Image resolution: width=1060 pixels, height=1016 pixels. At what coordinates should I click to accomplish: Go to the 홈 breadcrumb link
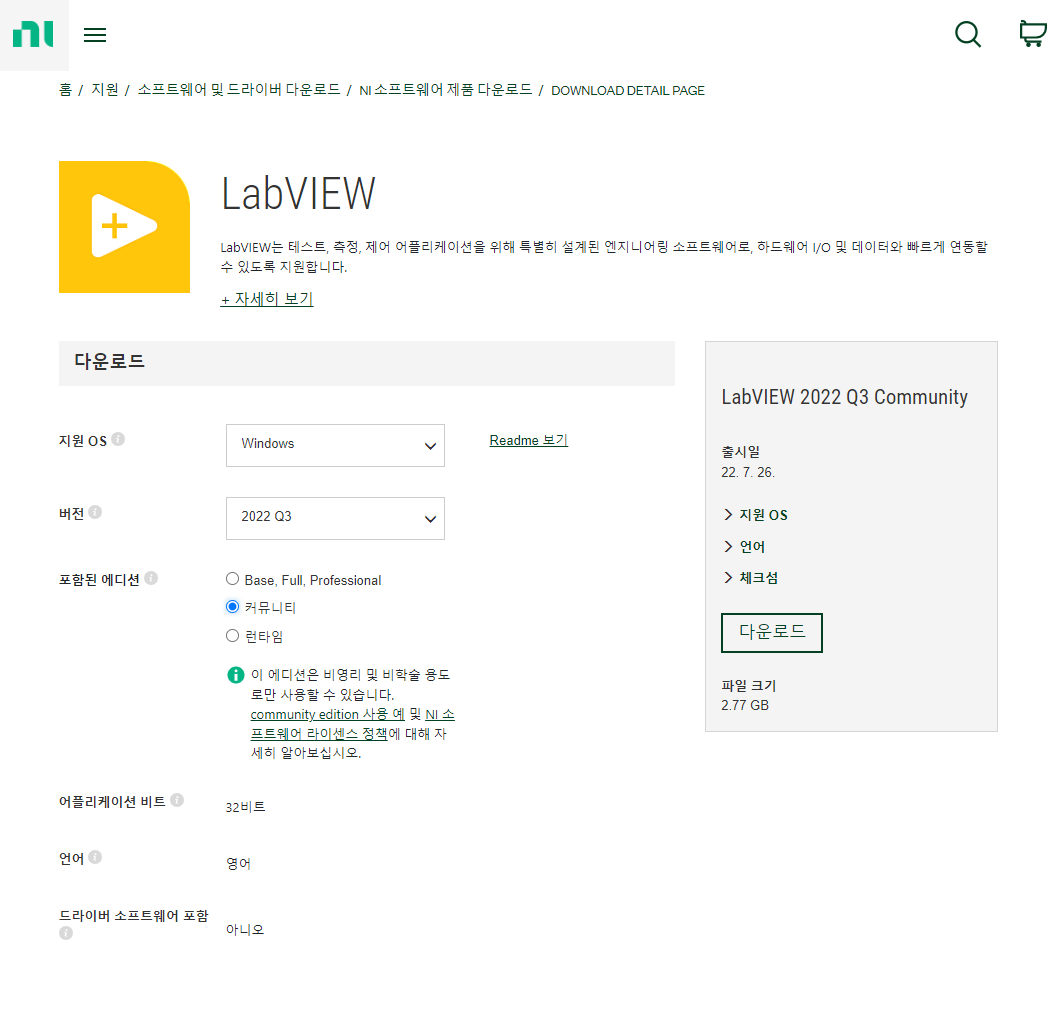64,90
